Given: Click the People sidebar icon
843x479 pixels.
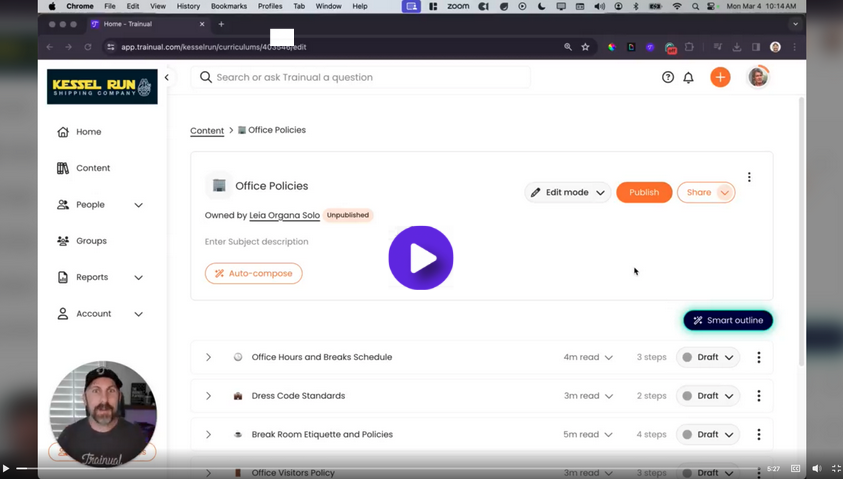Looking at the screenshot, I should (x=63, y=205).
